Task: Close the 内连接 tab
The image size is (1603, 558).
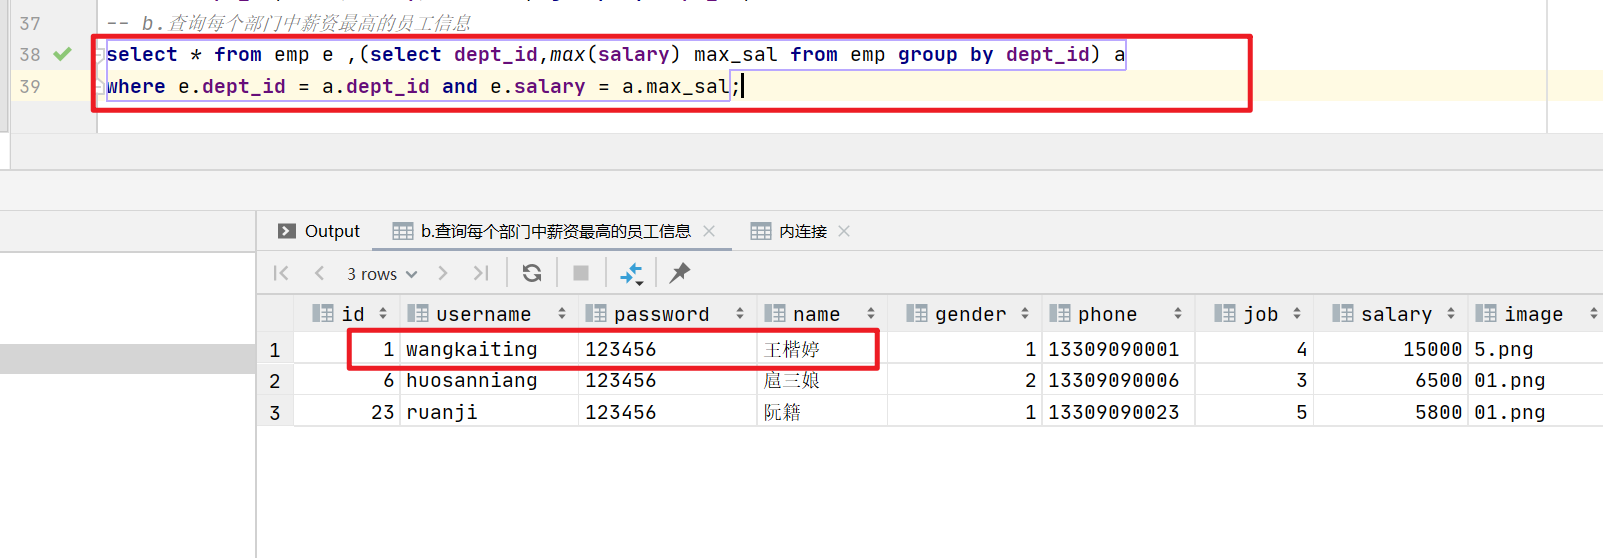Action: [x=844, y=231]
